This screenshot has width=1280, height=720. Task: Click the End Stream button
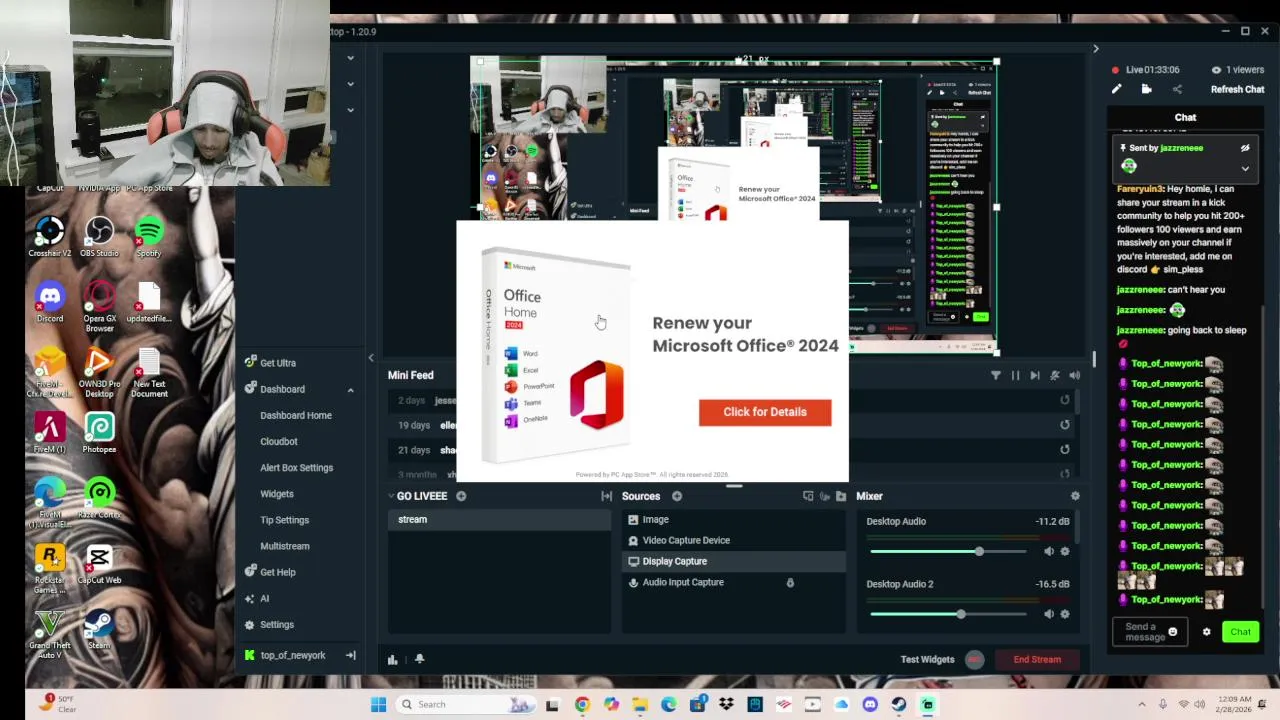click(1037, 659)
